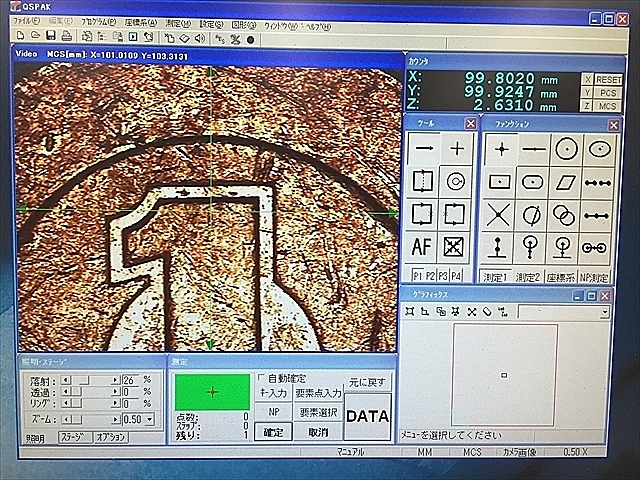The image size is (640, 480).
Task: Open the graphics panel dropdown list
Action: 604,313
